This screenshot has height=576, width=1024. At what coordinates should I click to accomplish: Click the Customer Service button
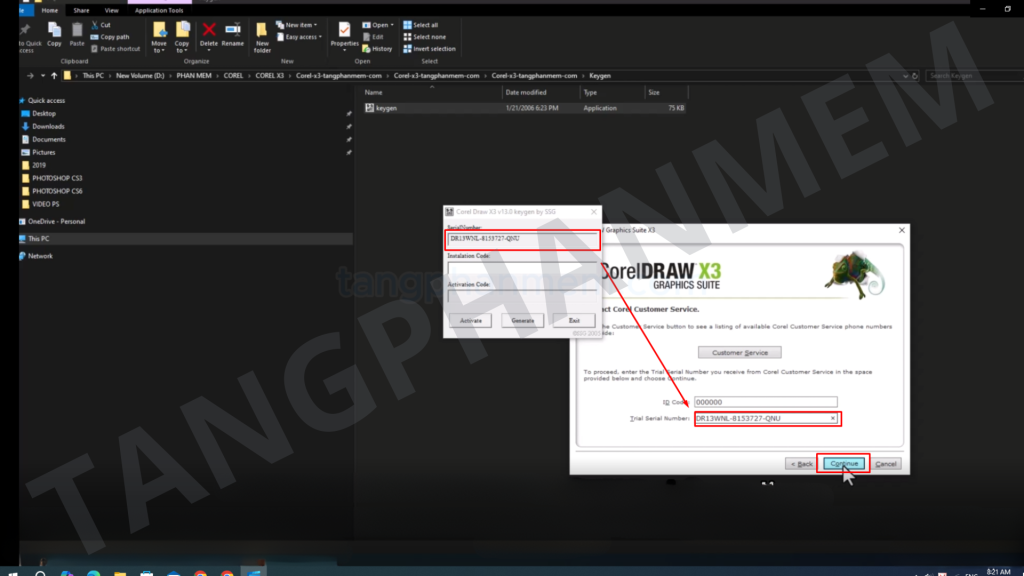[x=740, y=353]
